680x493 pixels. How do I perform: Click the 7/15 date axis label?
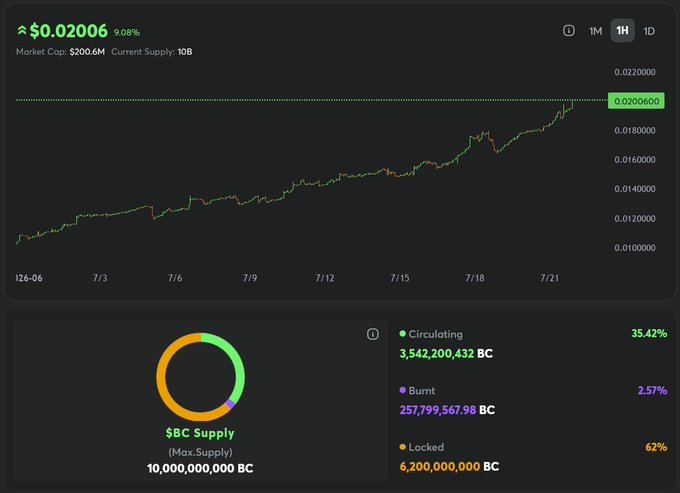(x=400, y=278)
